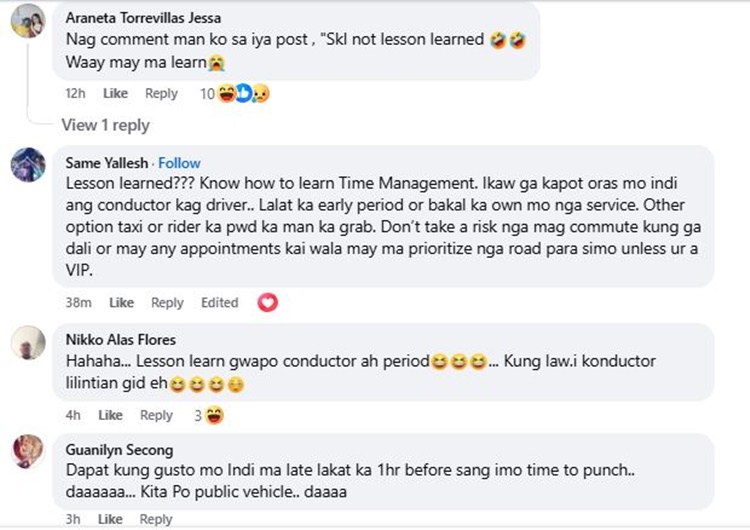Screen dimensions: 750x530
Task: Expand View 1 reply thread
Action: point(105,125)
